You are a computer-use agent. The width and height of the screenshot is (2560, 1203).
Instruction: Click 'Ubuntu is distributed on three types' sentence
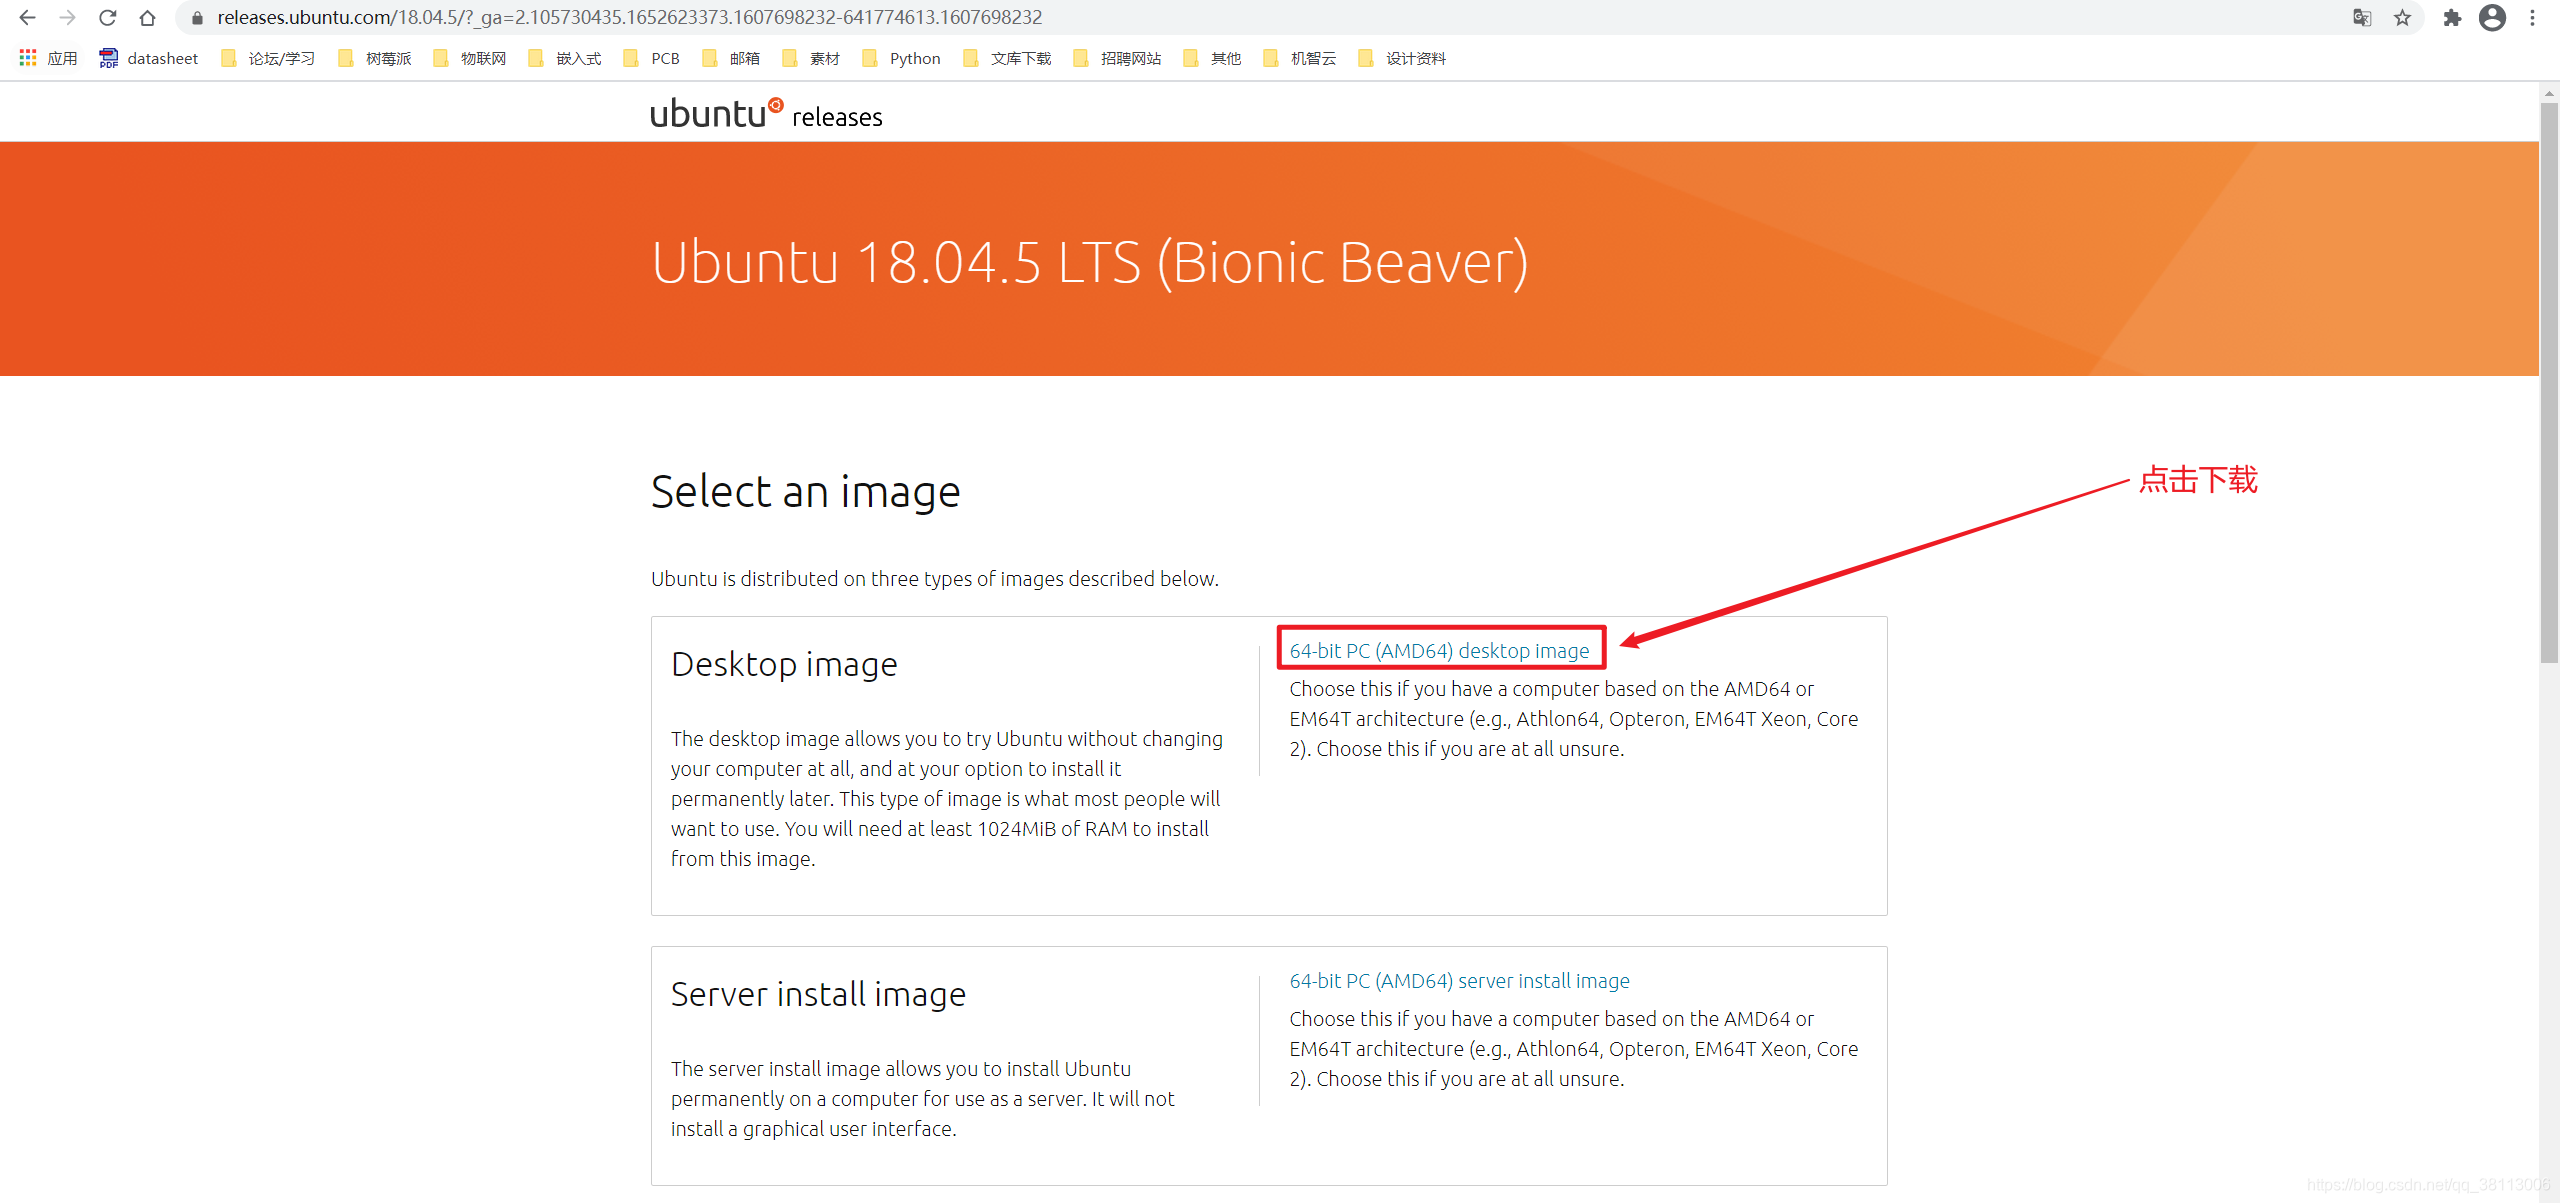935,579
